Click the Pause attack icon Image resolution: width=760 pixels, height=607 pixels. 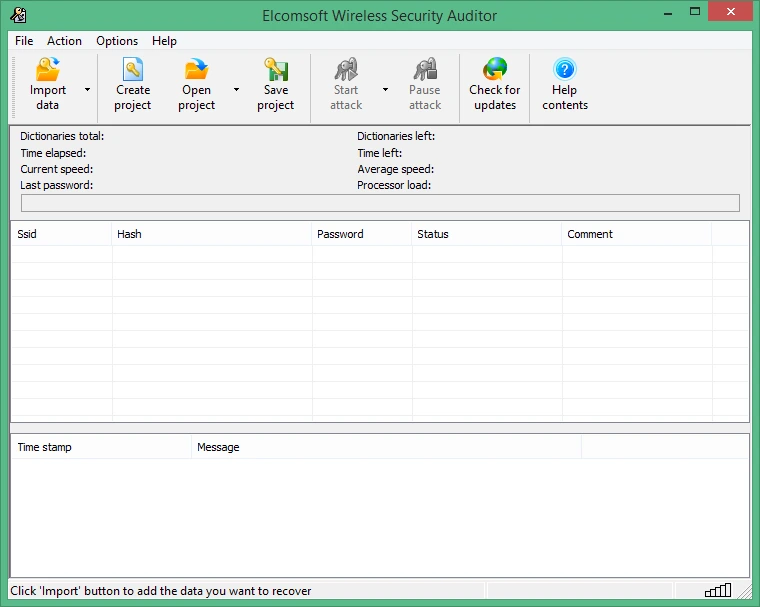click(x=425, y=69)
